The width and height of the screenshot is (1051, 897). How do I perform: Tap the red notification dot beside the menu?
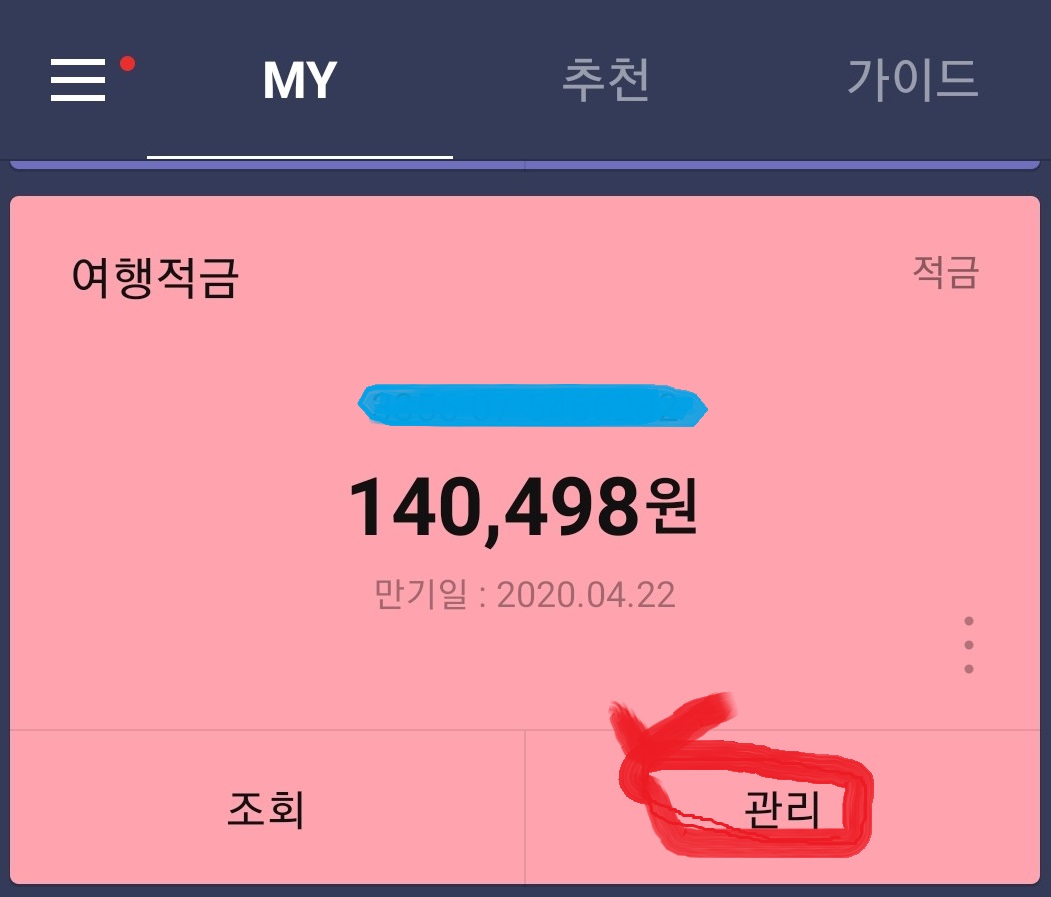coord(127,64)
